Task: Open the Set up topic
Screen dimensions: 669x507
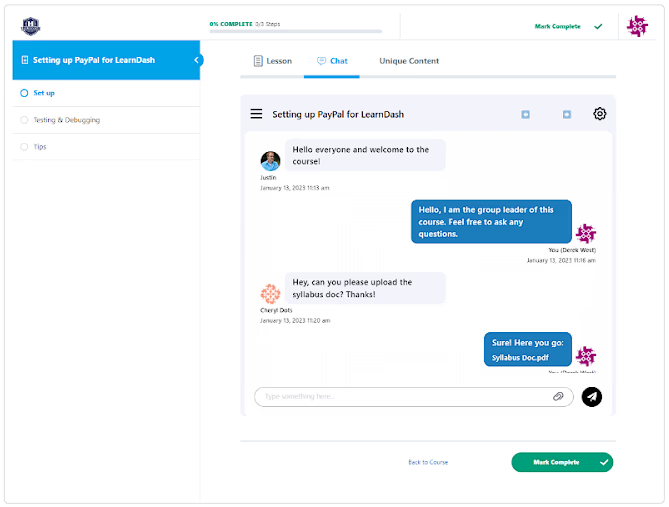Action: point(44,93)
